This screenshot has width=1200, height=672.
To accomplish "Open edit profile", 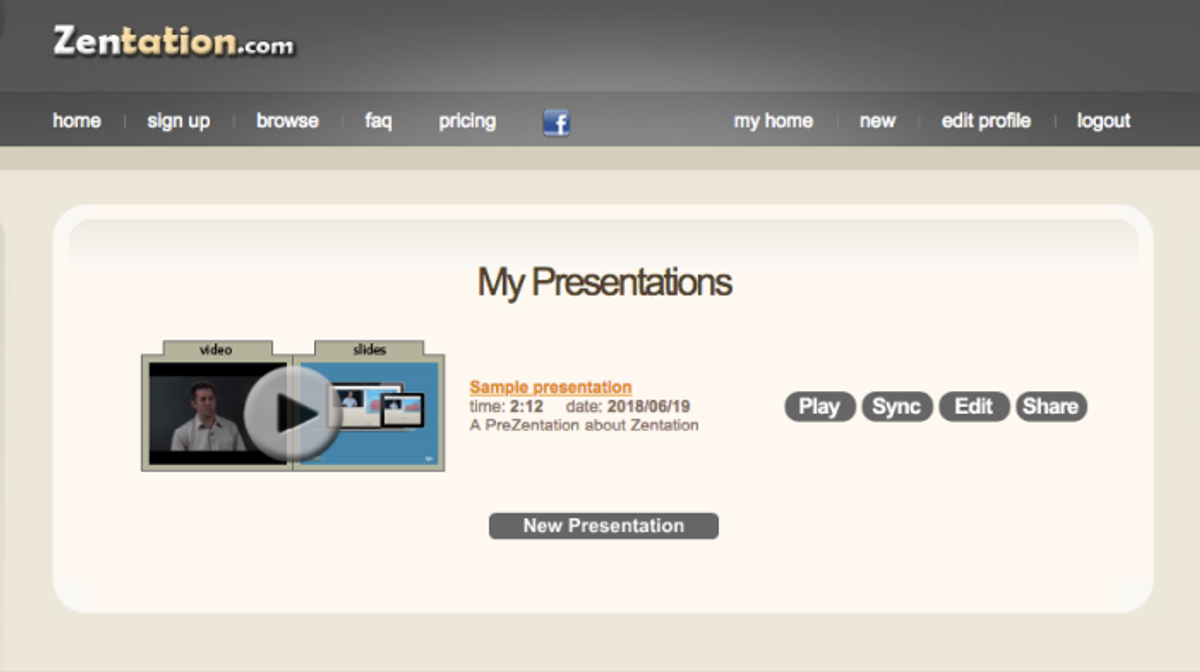I will 985,120.
